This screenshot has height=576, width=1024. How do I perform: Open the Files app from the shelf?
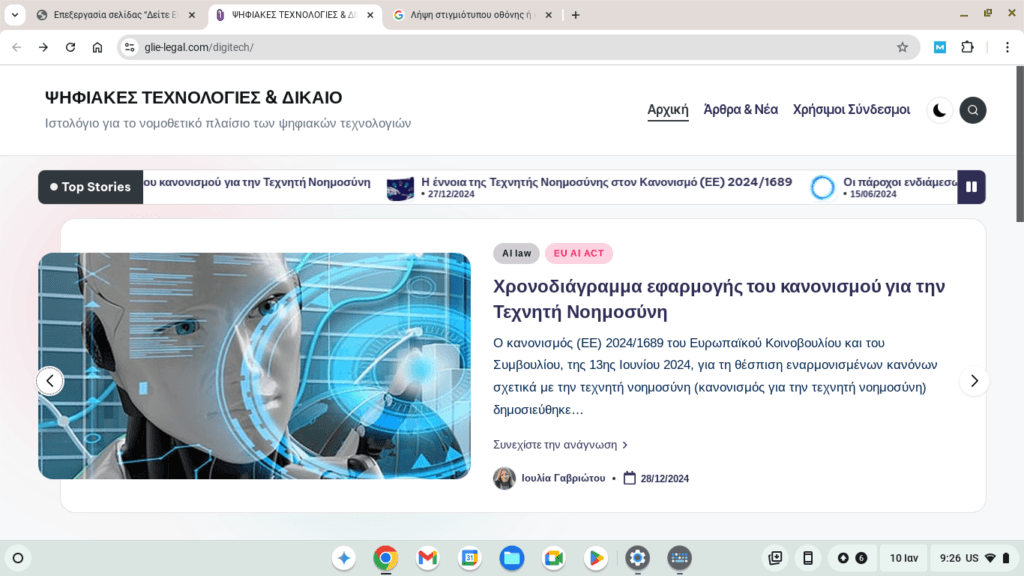pyautogui.click(x=511, y=558)
